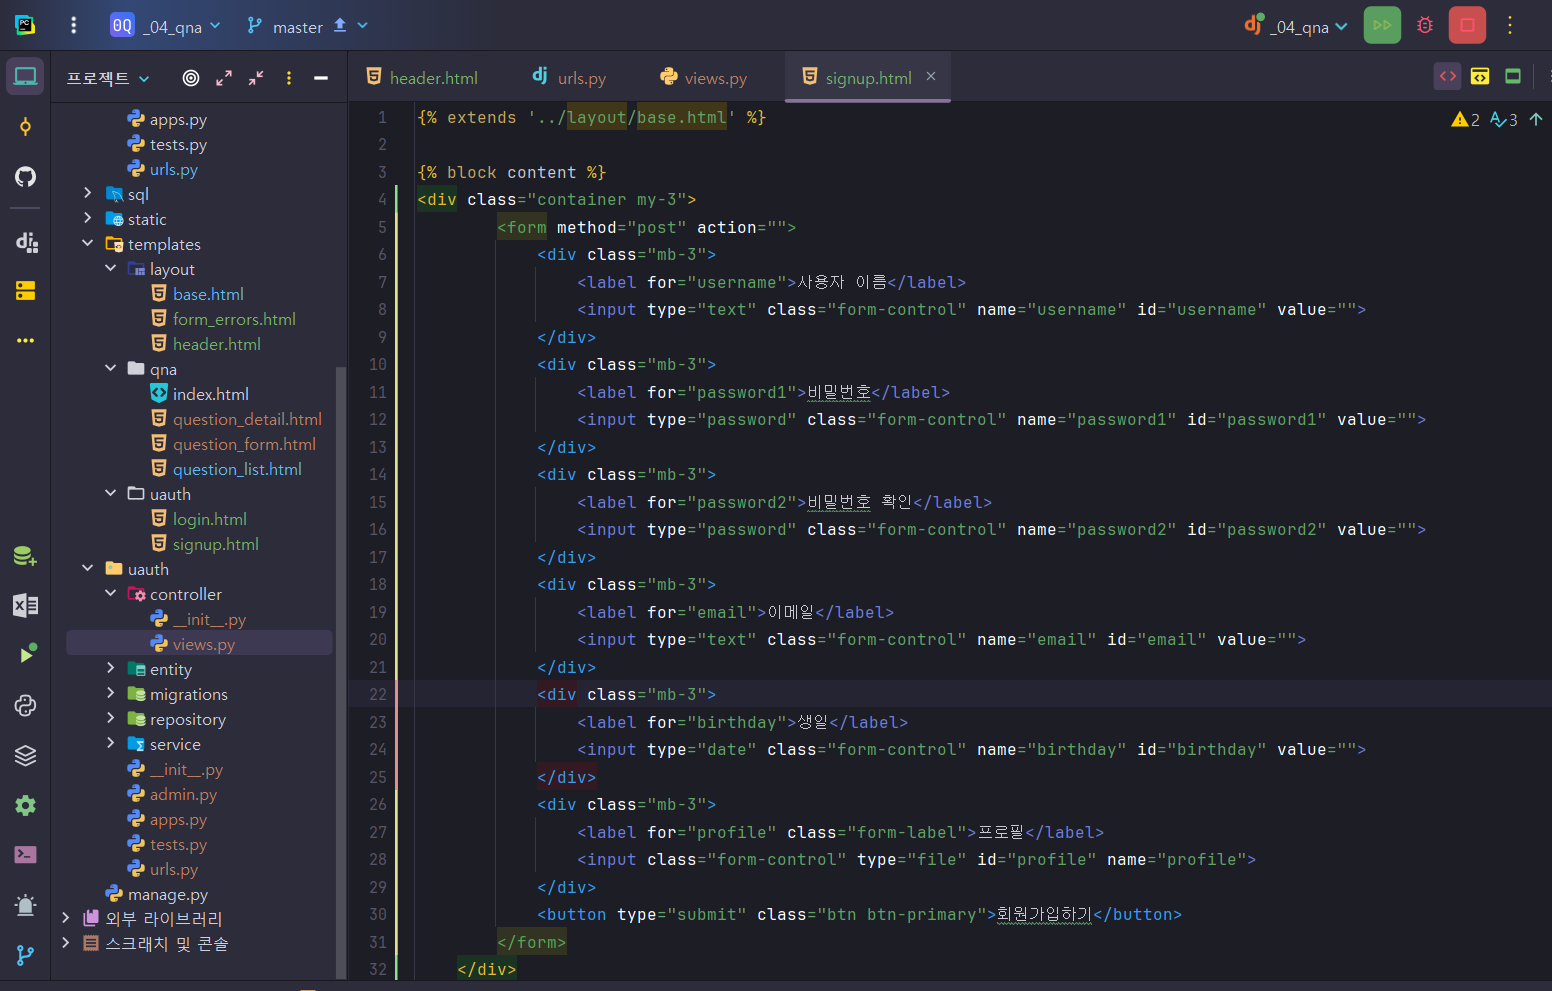Switch editor to split editor-preview mode
1552x991 pixels.
tap(1480, 77)
